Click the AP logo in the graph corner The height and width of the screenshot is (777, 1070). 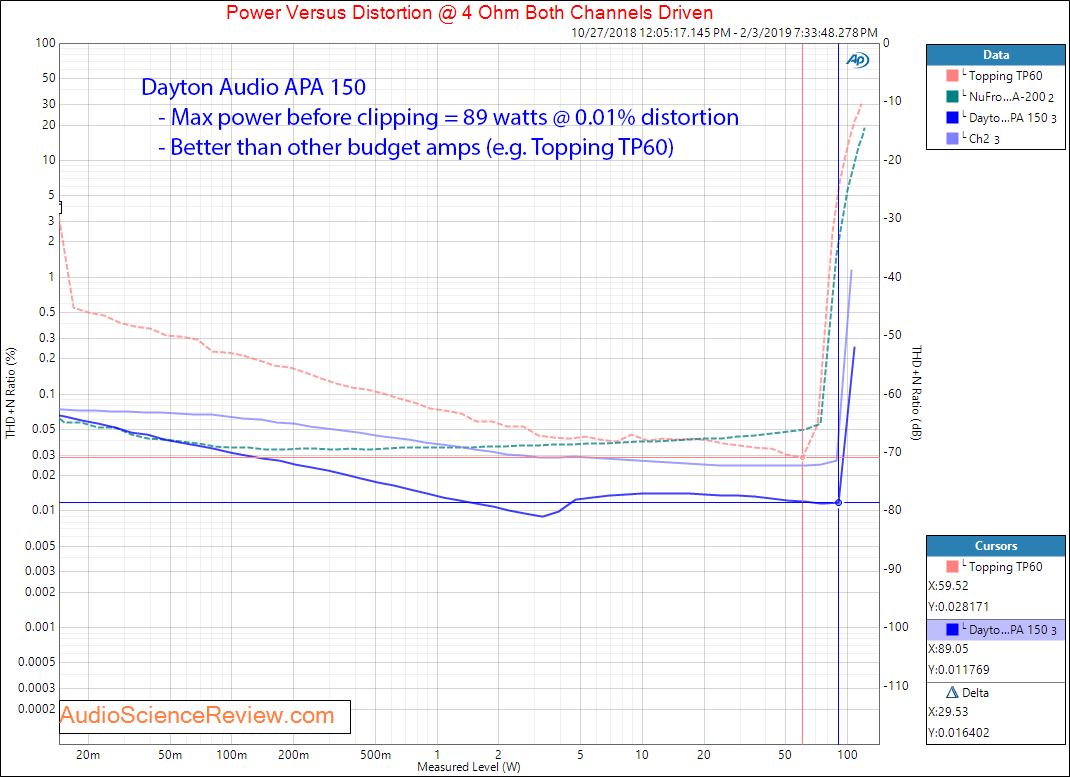click(x=857, y=60)
